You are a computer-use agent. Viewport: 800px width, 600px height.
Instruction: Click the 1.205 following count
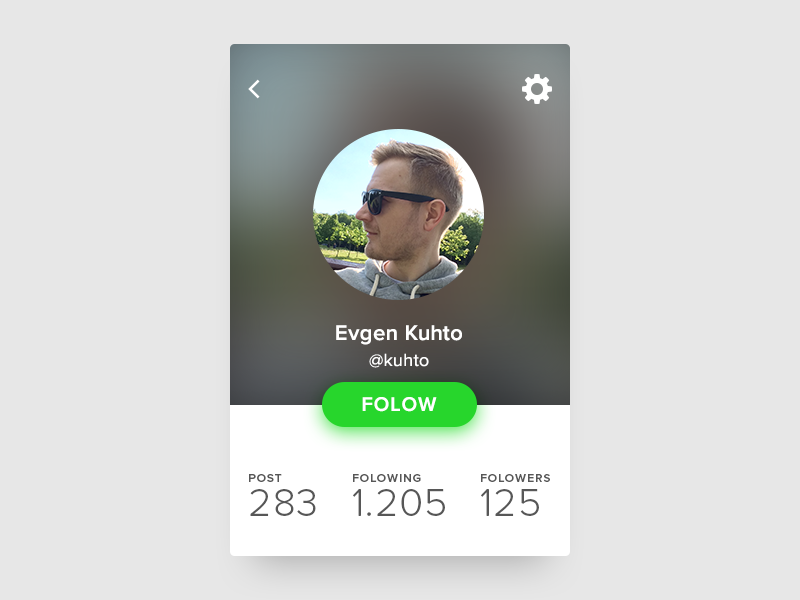click(x=399, y=503)
